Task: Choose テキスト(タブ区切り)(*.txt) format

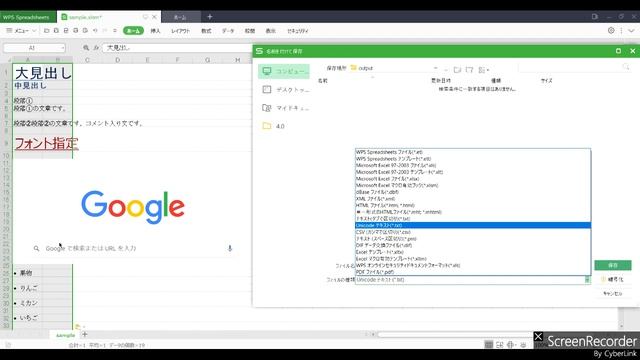Action: pyautogui.click(x=473, y=219)
